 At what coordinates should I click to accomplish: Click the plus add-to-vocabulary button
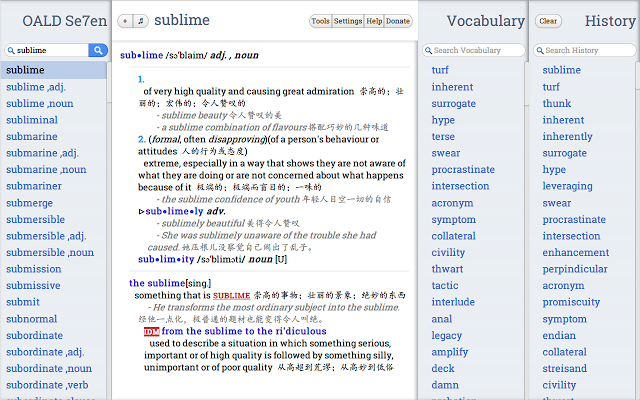click(125, 21)
